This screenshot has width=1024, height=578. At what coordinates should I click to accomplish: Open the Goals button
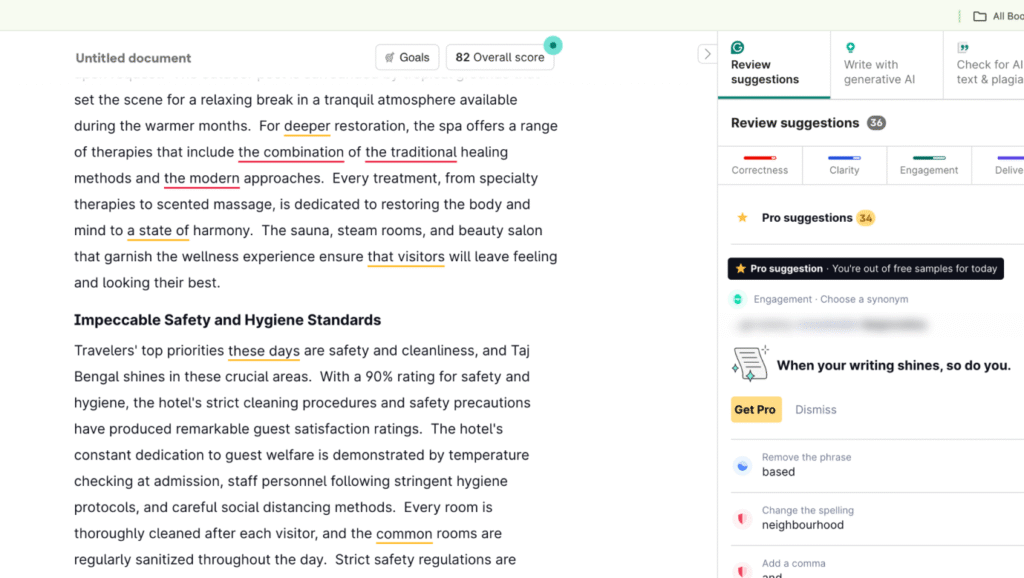pos(406,58)
